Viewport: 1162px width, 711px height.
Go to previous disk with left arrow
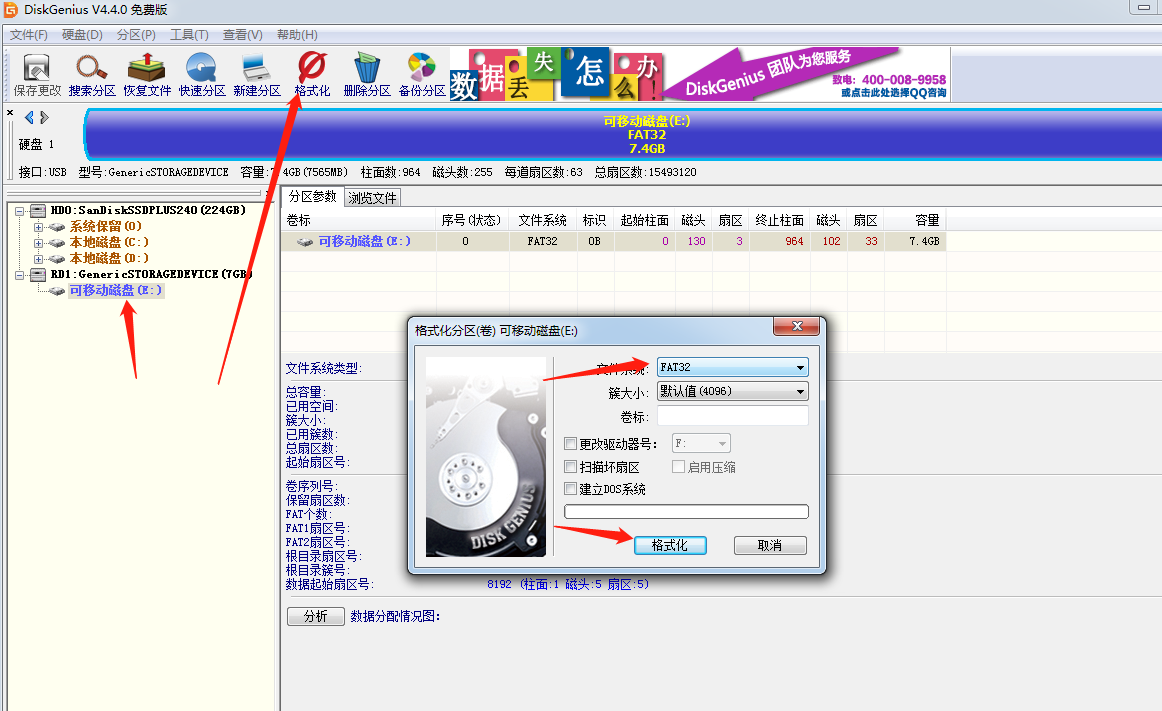29,117
